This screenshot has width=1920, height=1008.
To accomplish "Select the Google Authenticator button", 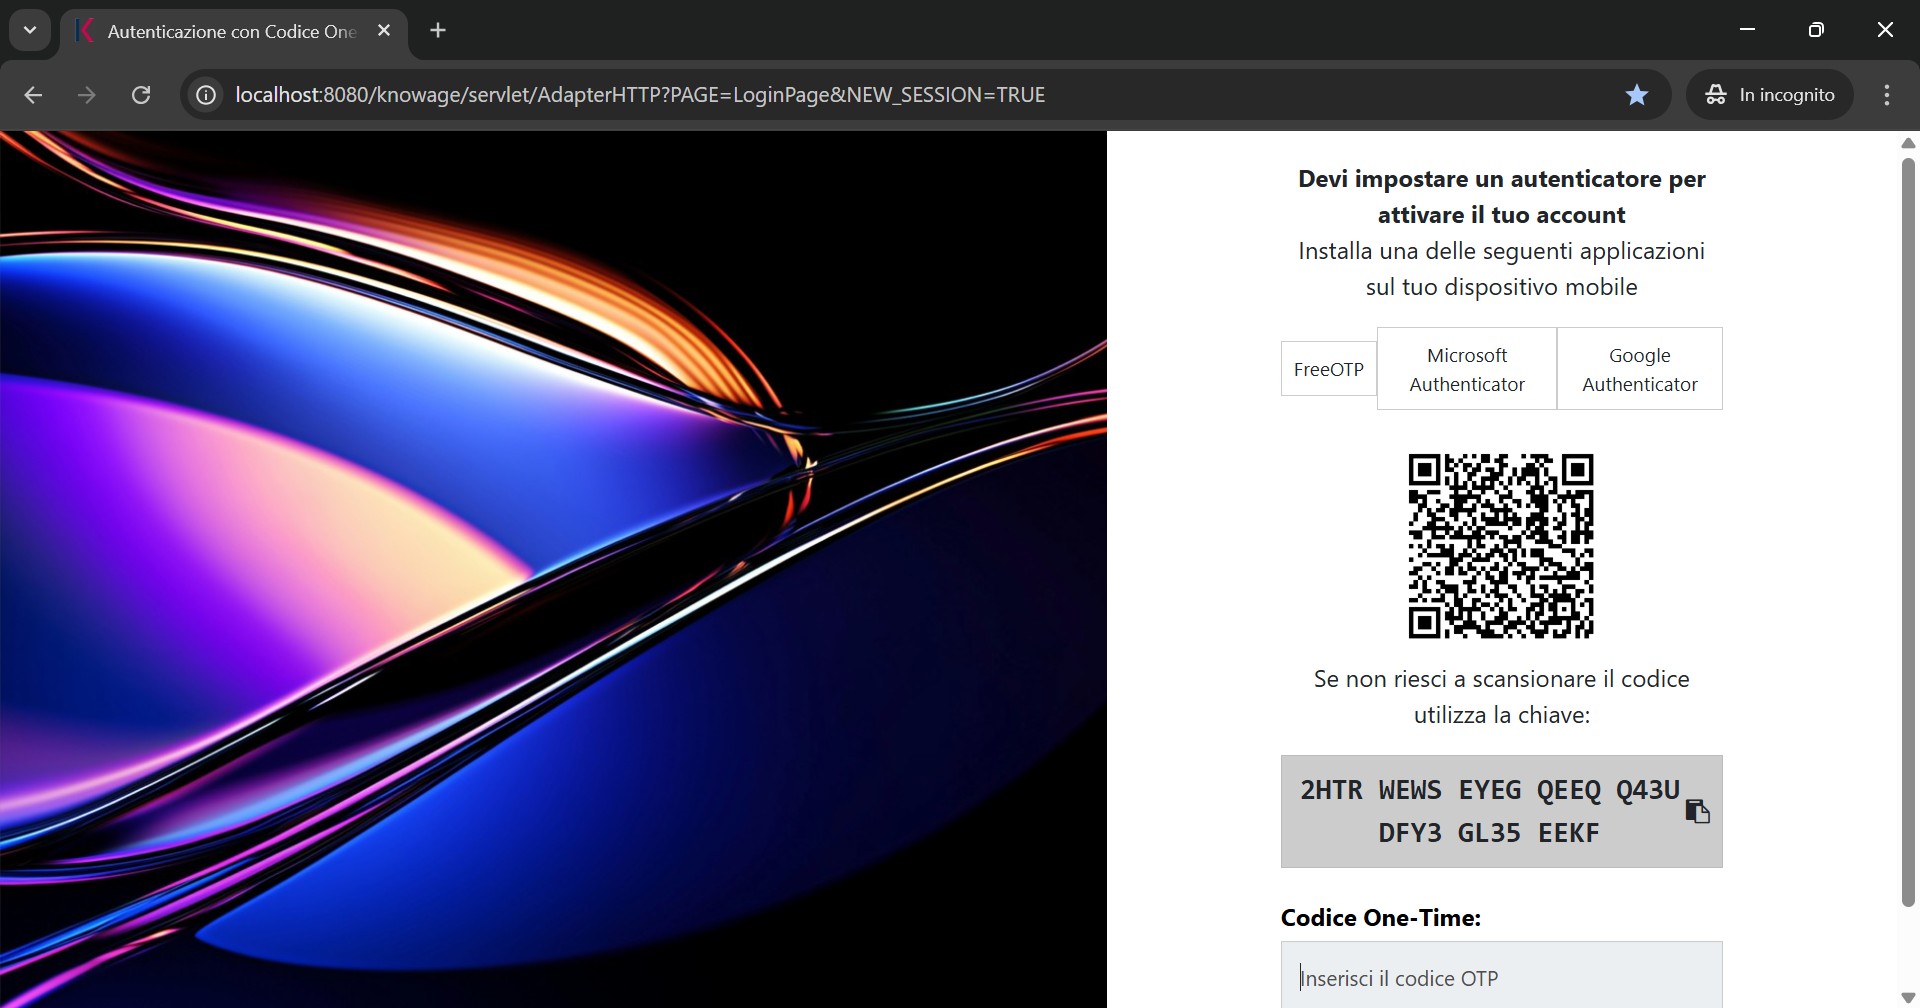I will pos(1640,369).
